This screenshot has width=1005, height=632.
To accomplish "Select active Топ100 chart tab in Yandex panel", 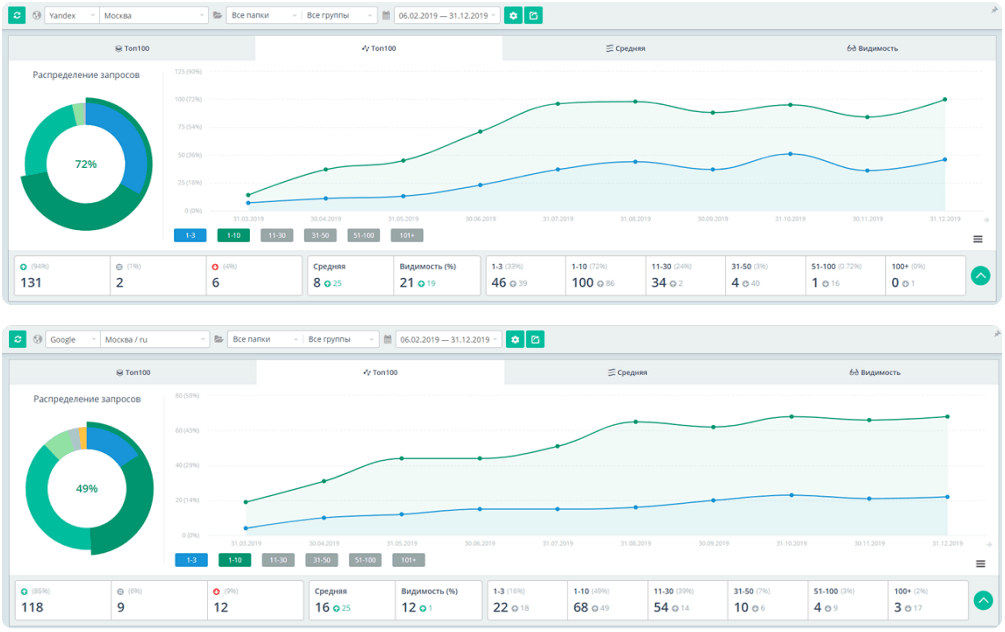I will click(x=379, y=48).
